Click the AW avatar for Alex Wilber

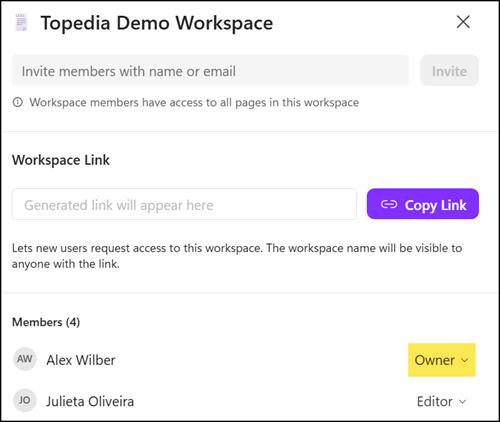point(25,359)
